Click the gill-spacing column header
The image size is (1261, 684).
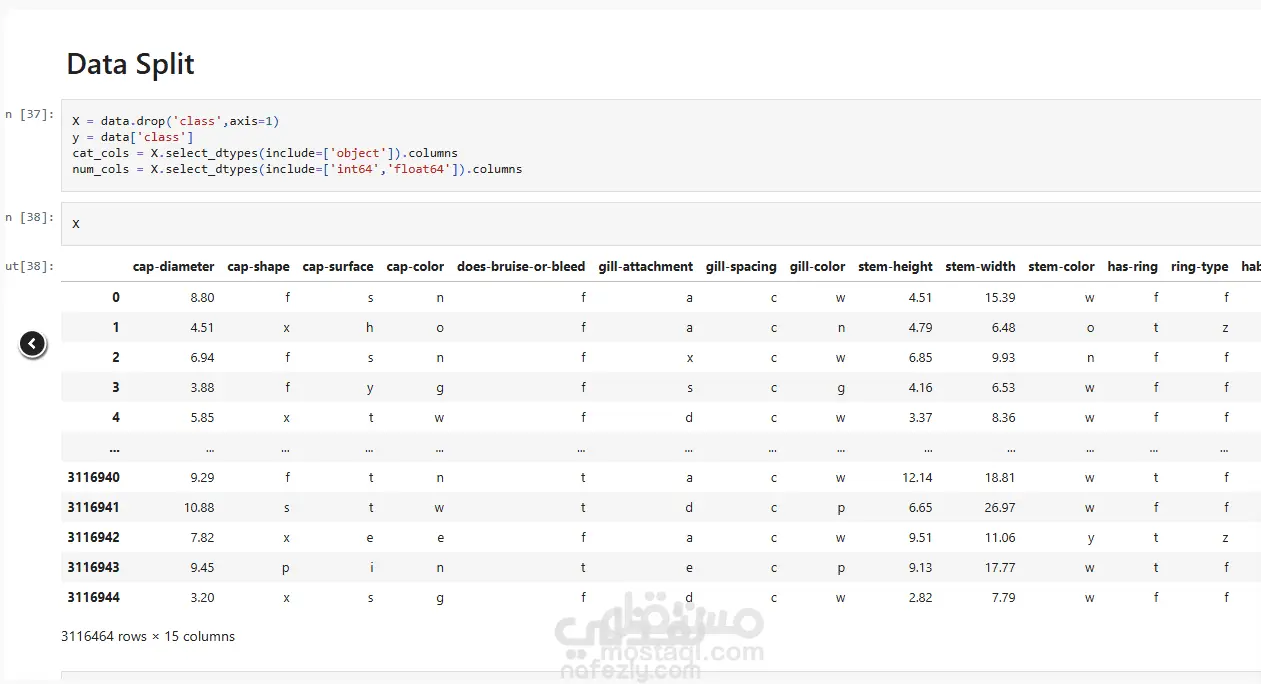click(741, 267)
